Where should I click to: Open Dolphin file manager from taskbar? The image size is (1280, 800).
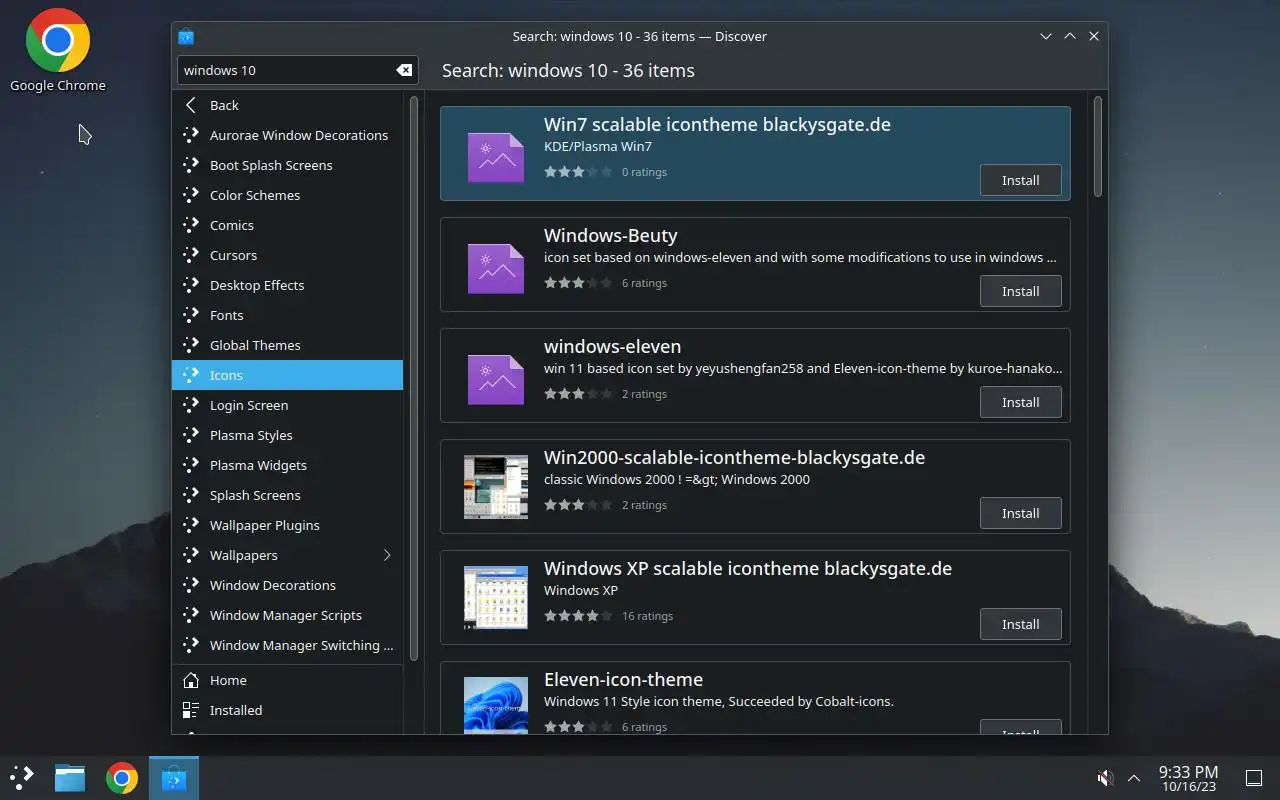[x=70, y=777]
